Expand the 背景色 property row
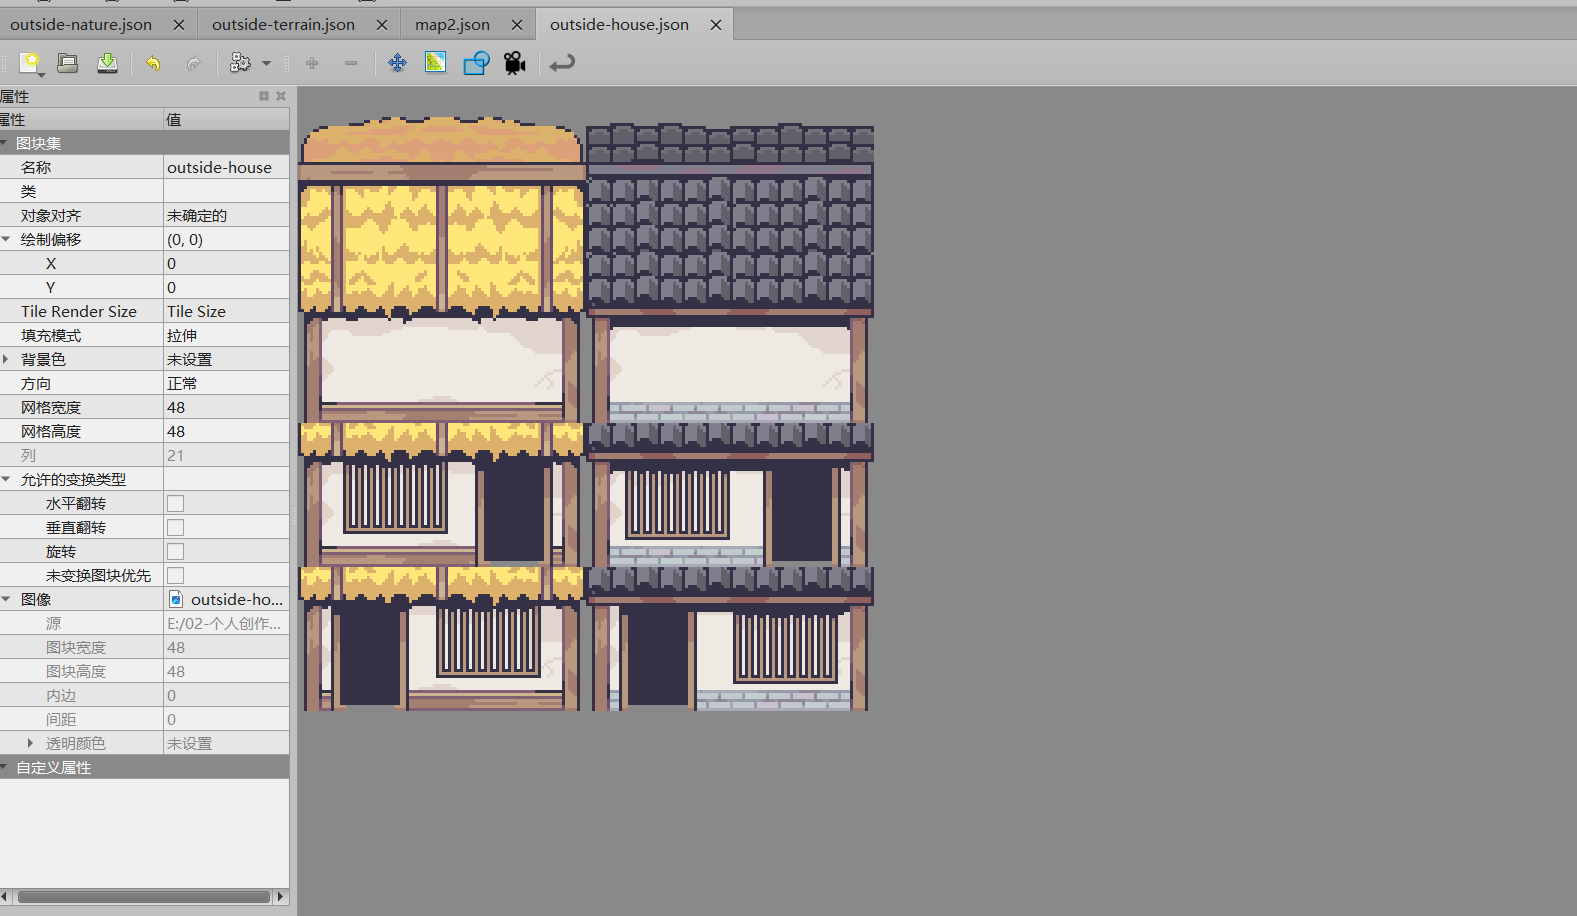The width and height of the screenshot is (1577, 916). click(x=6, y=360)
